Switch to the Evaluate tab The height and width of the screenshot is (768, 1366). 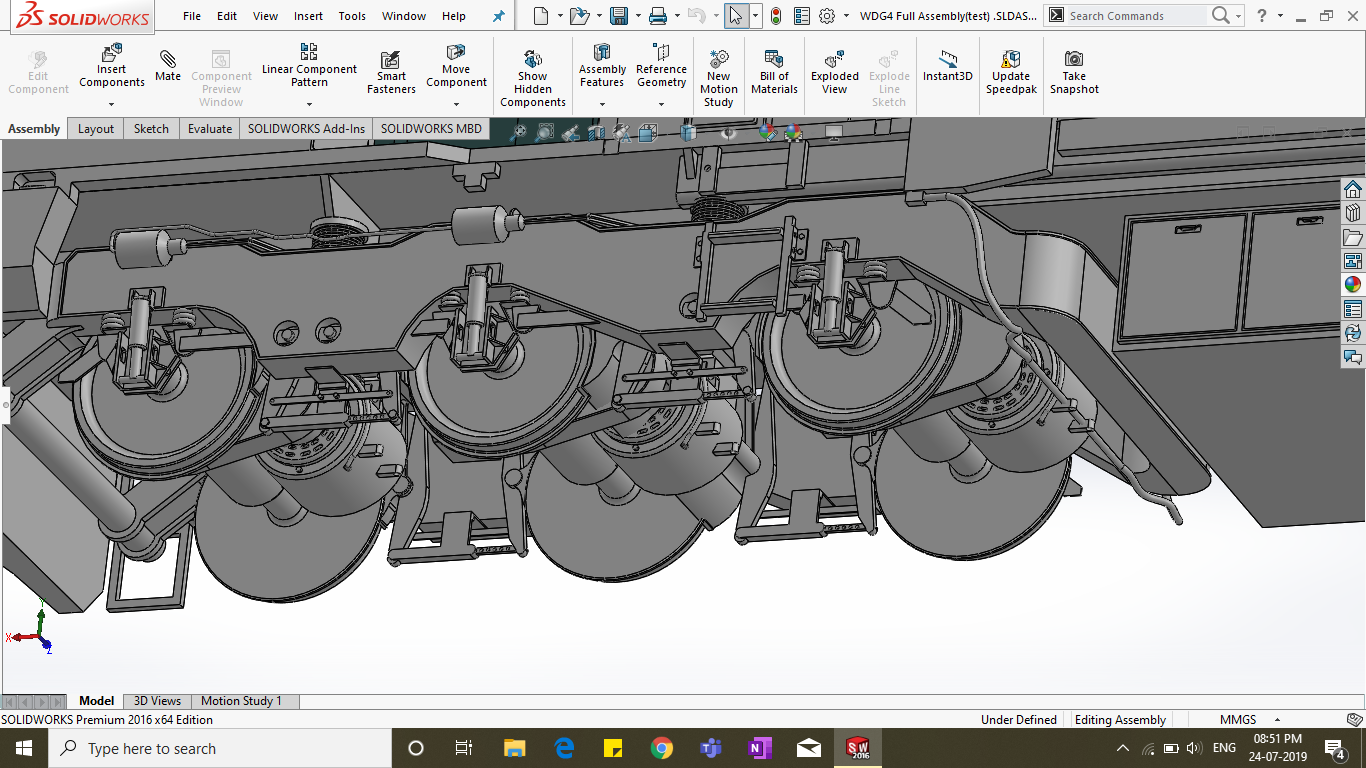(210, 129)
